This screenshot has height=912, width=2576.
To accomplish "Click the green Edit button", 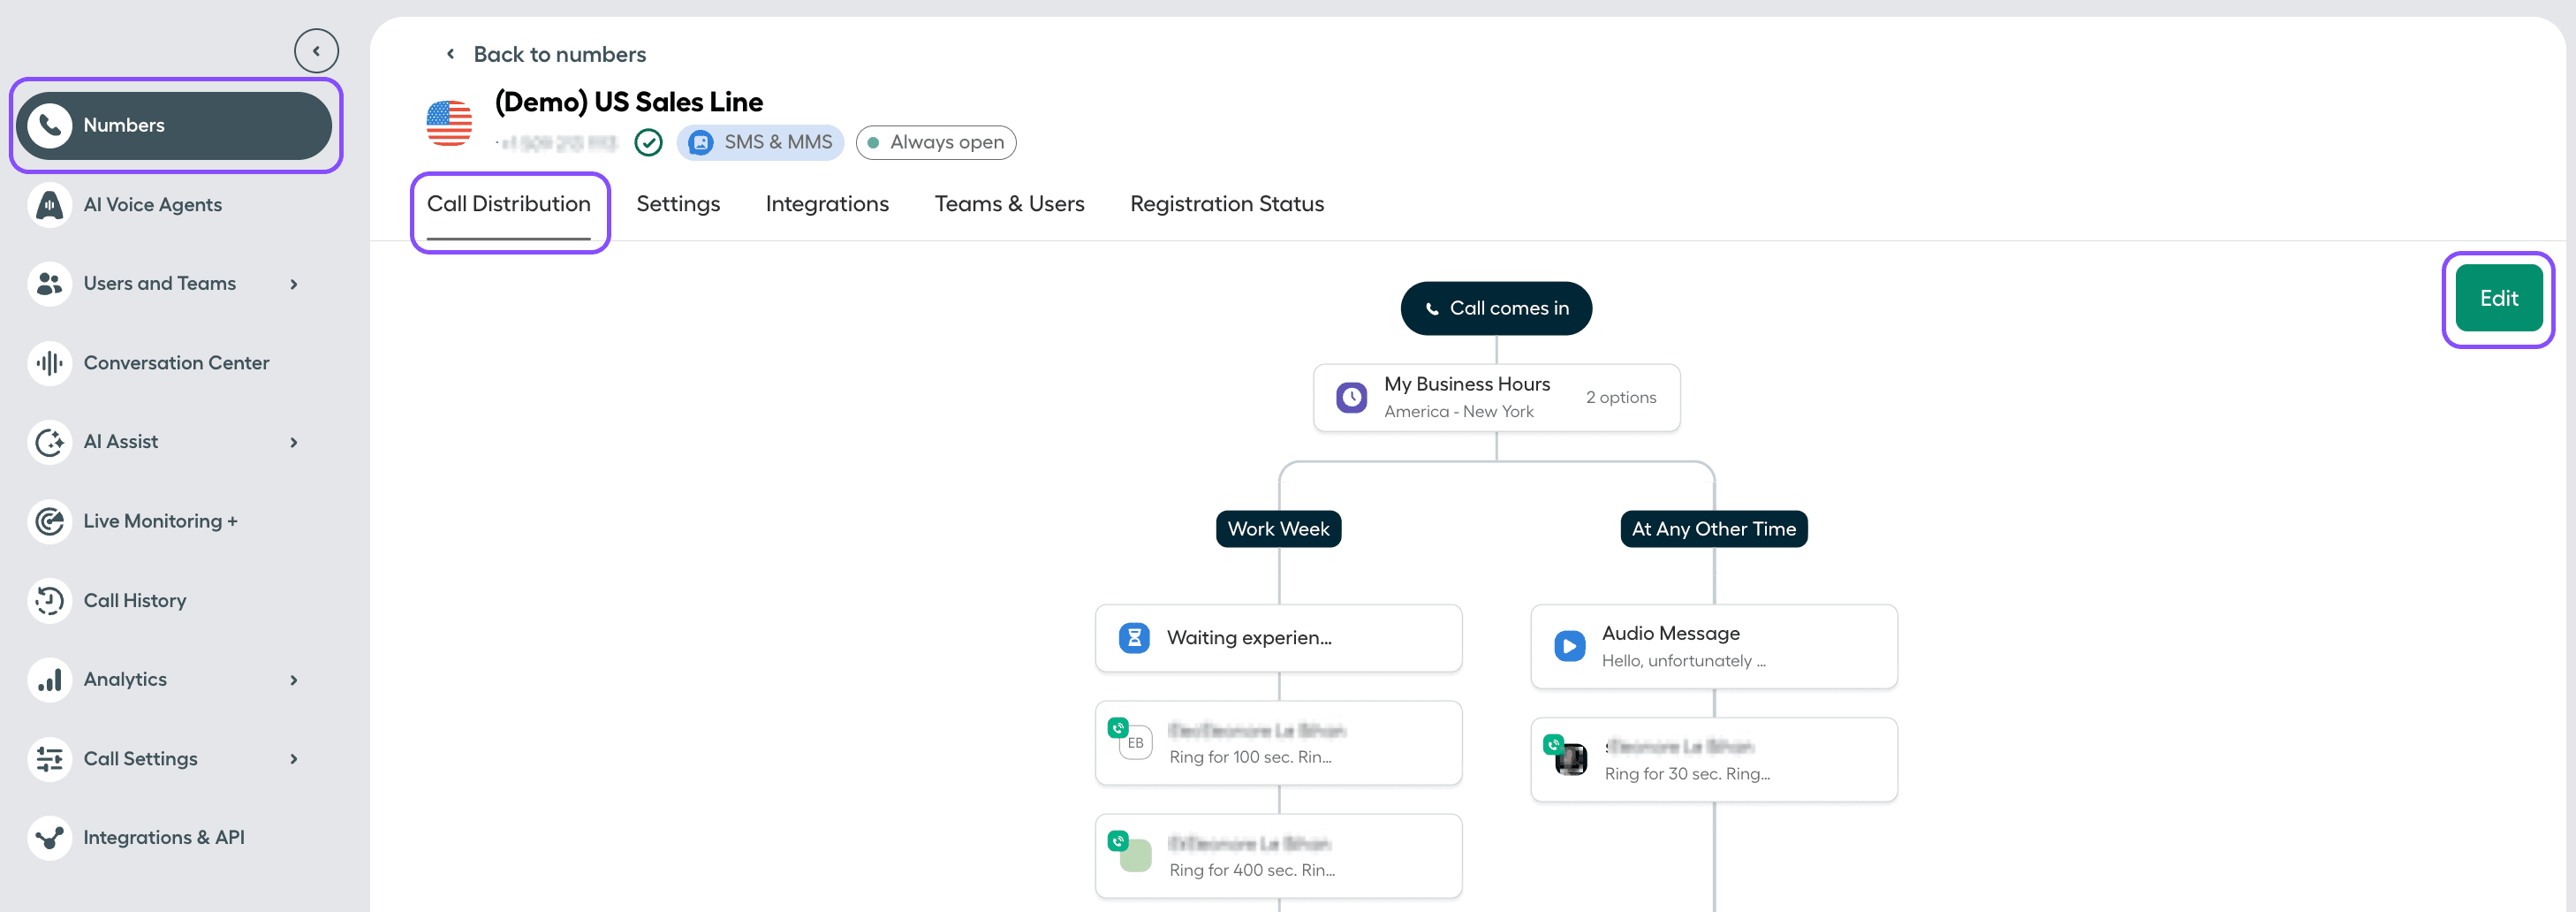I will (2498, 297).
